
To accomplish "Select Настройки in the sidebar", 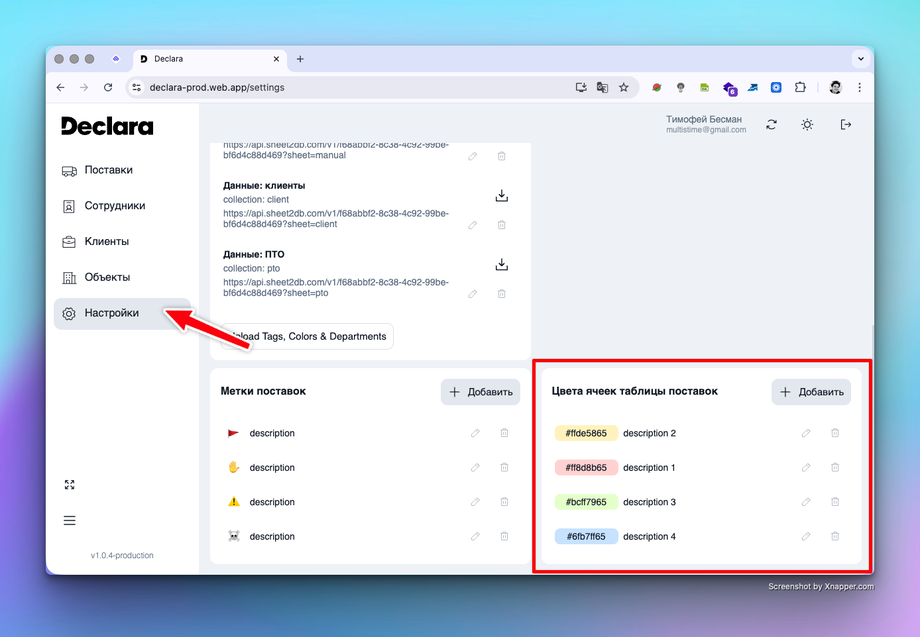I will pos(122,313).
